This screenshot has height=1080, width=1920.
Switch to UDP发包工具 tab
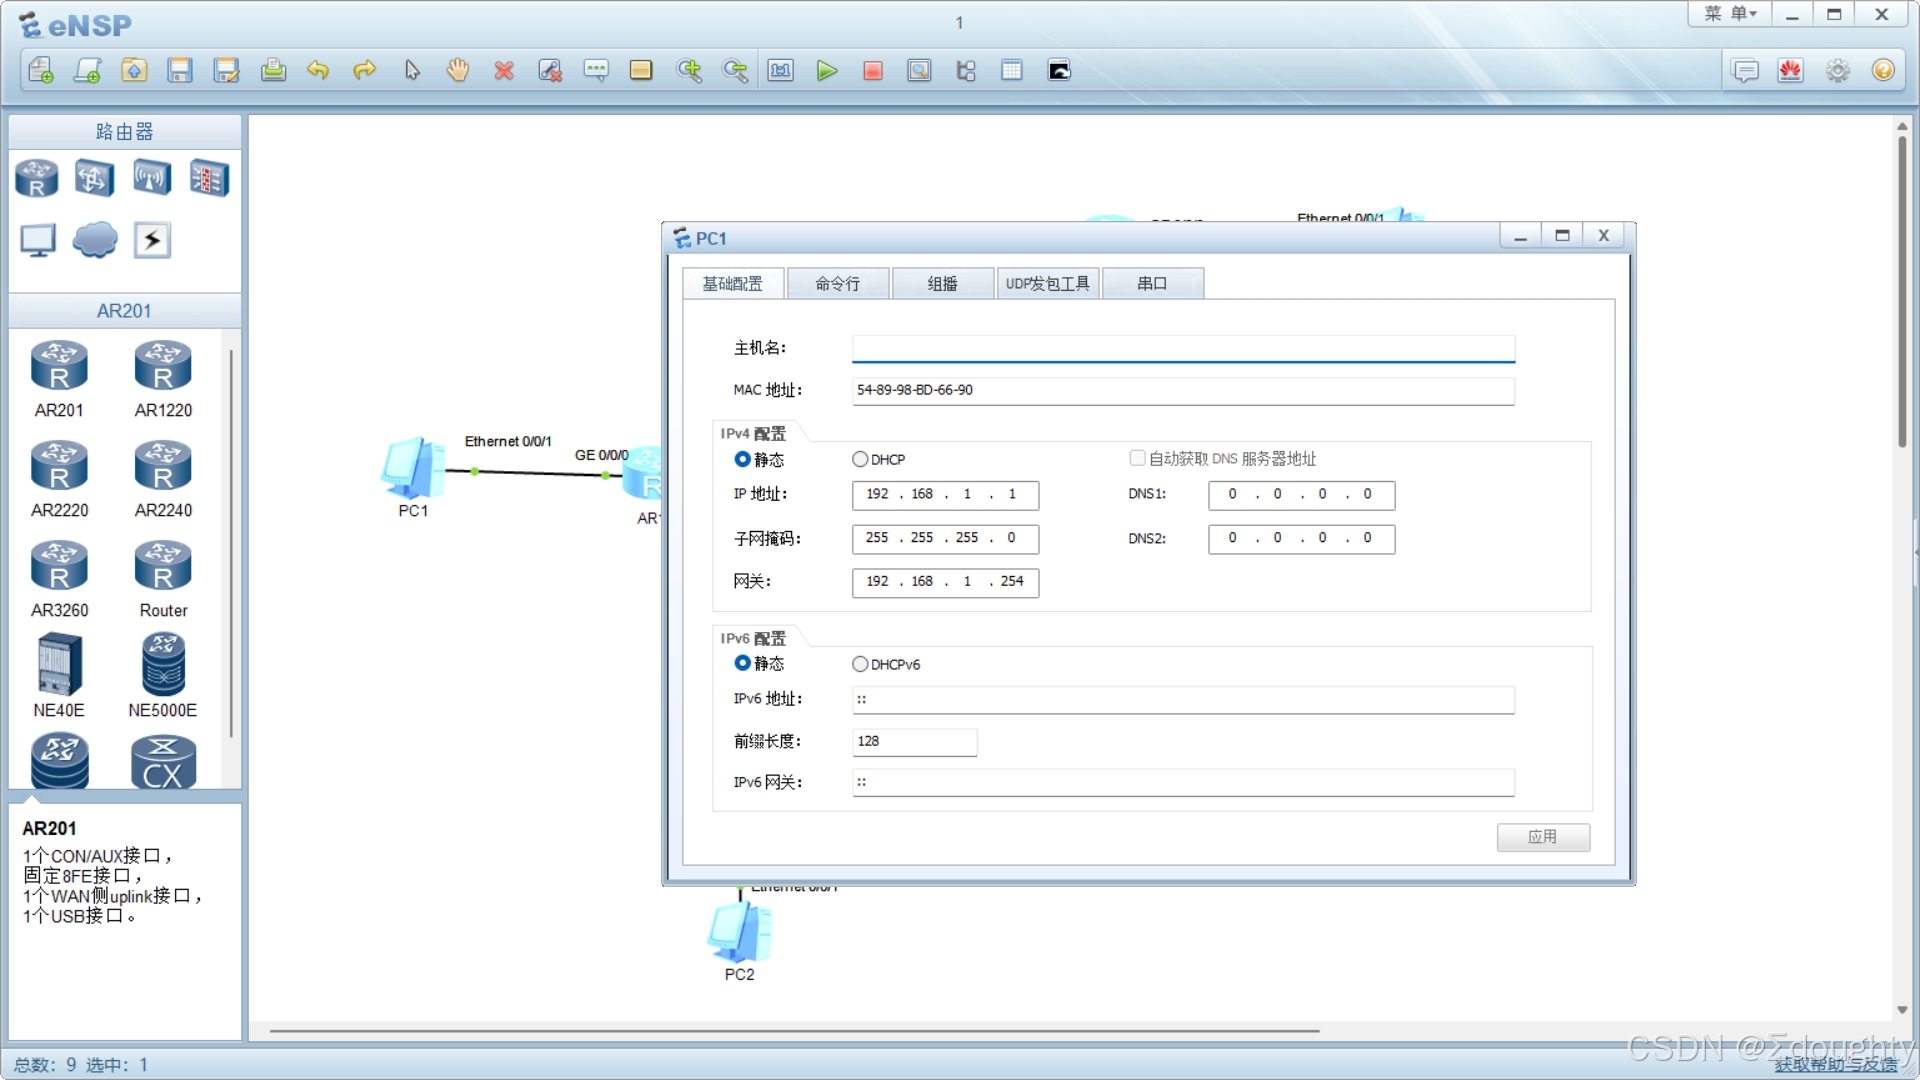point(1047,284)
